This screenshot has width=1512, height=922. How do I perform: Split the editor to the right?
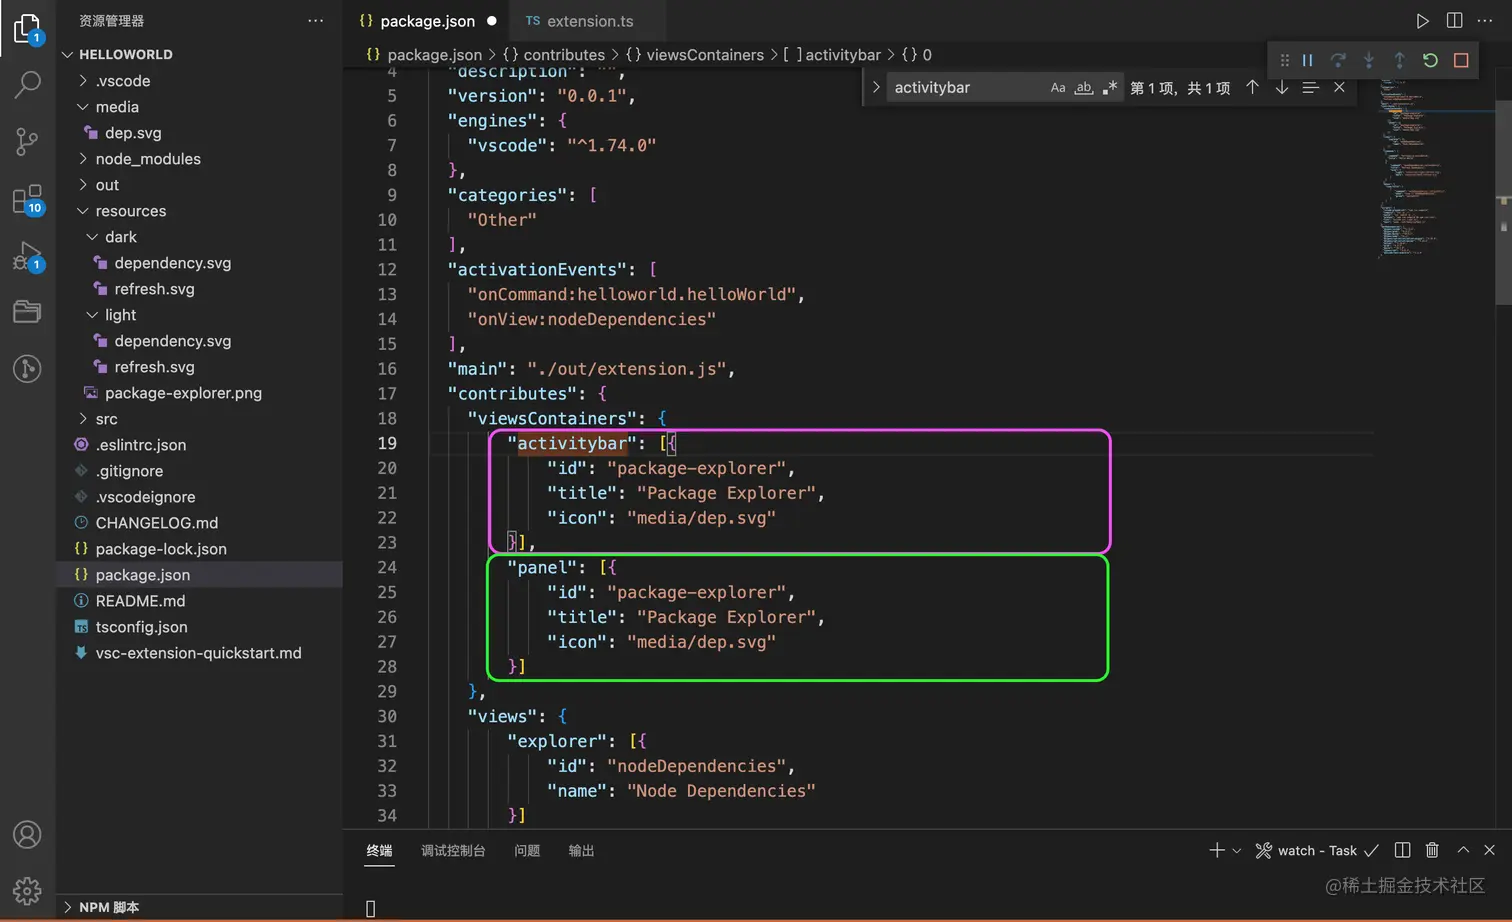click(x=1454, y=21)
